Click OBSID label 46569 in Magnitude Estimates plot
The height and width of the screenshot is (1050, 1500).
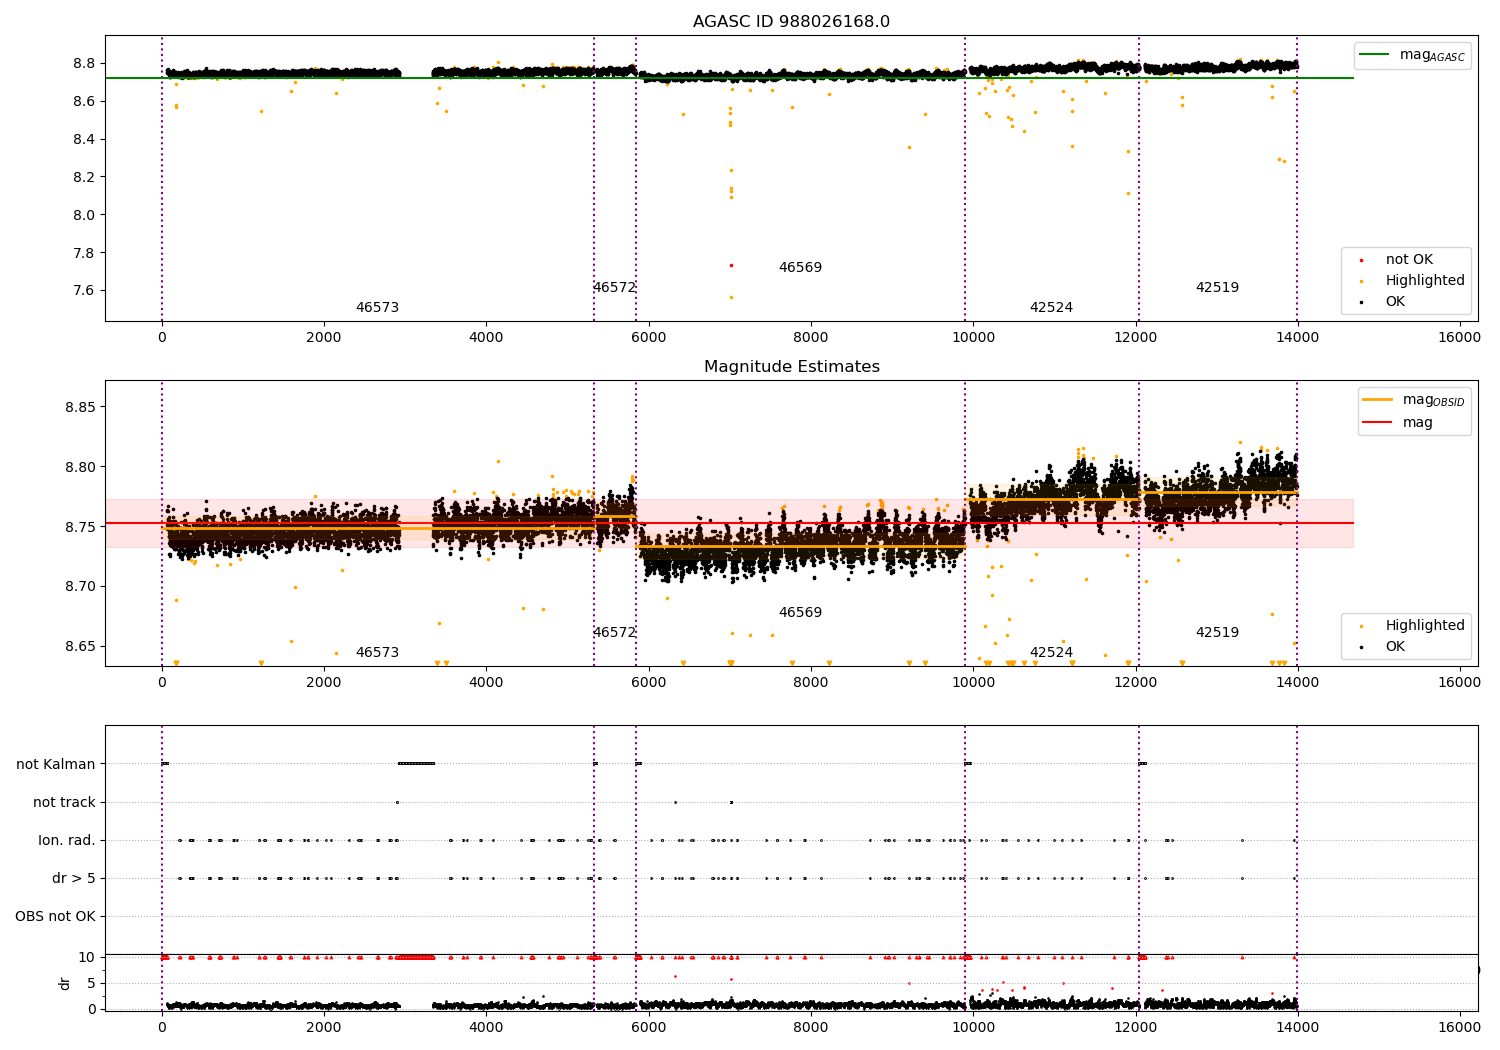[x=800, y=613]
